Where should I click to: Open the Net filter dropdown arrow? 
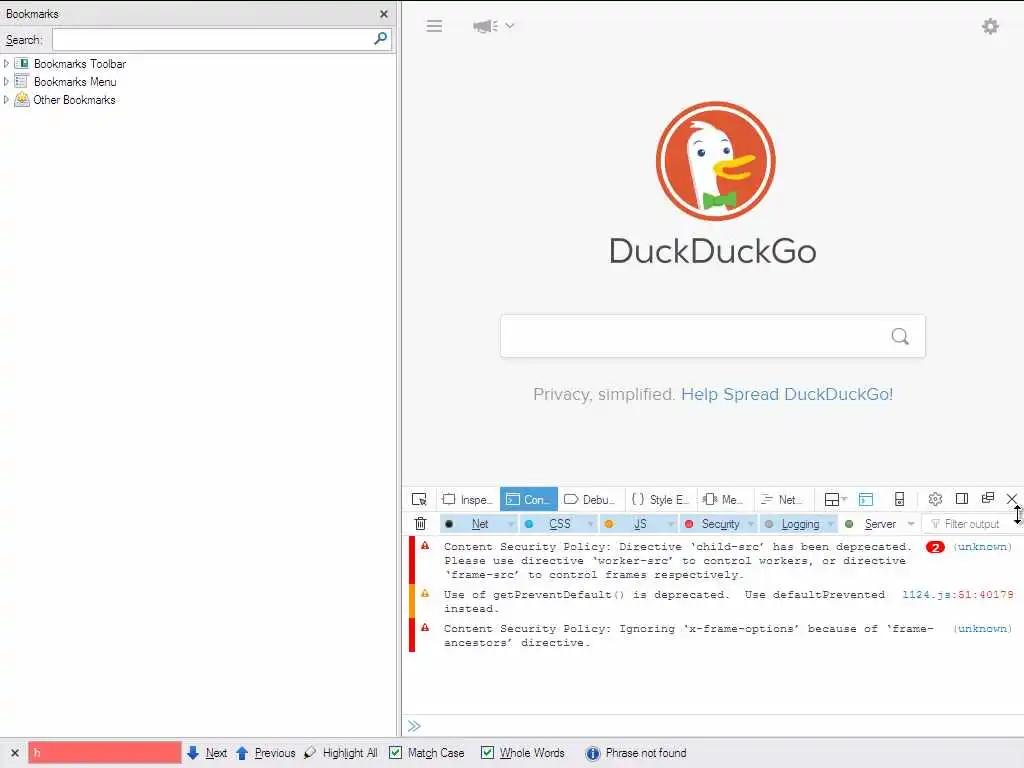tap(511, 524)
